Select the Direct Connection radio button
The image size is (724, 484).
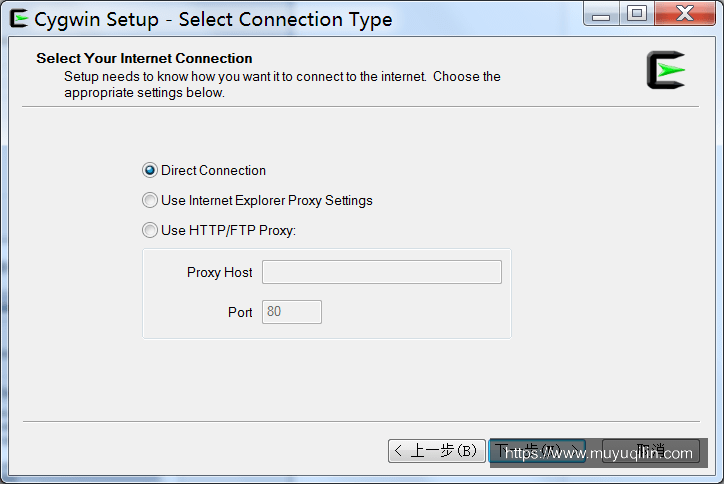(x=150, y=170)
